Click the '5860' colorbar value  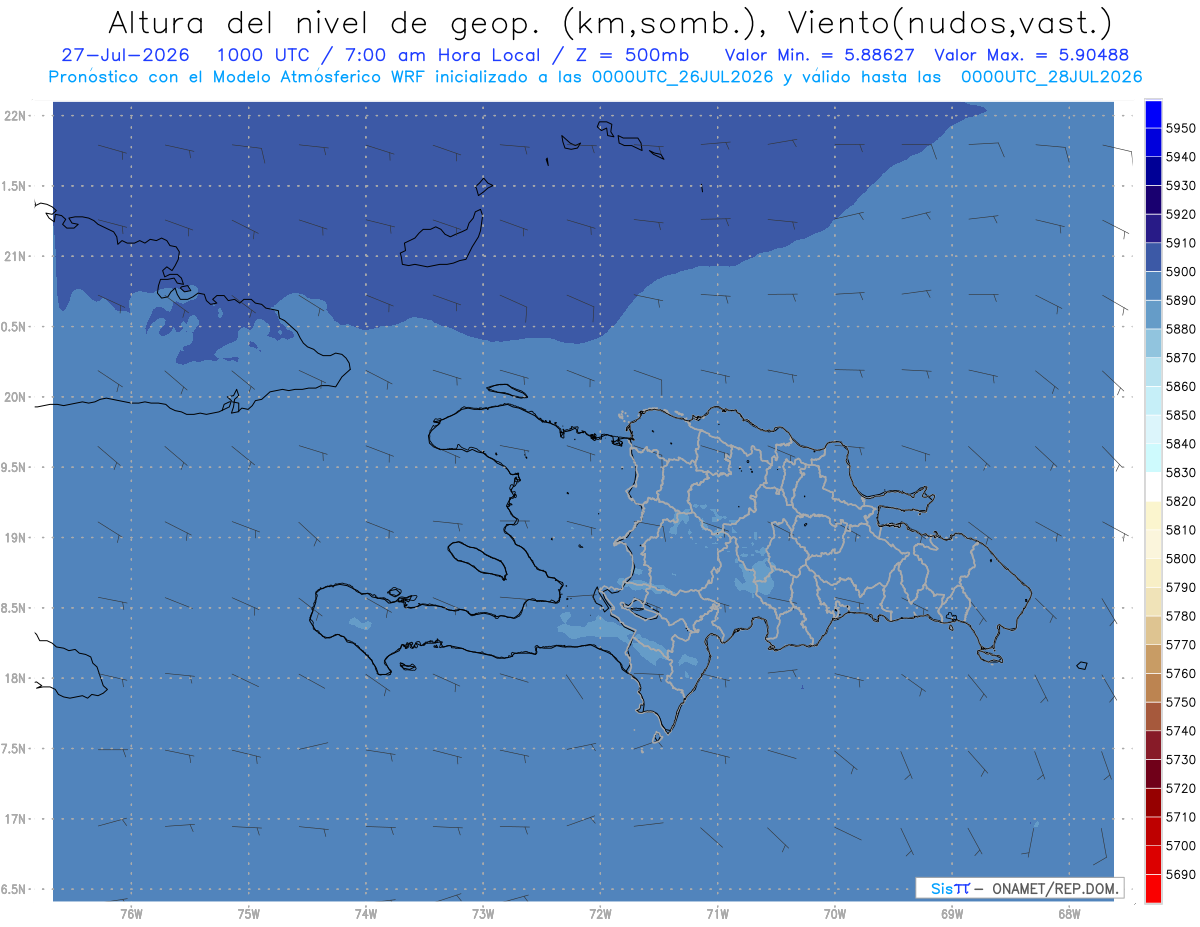(x=1180, y=386)
